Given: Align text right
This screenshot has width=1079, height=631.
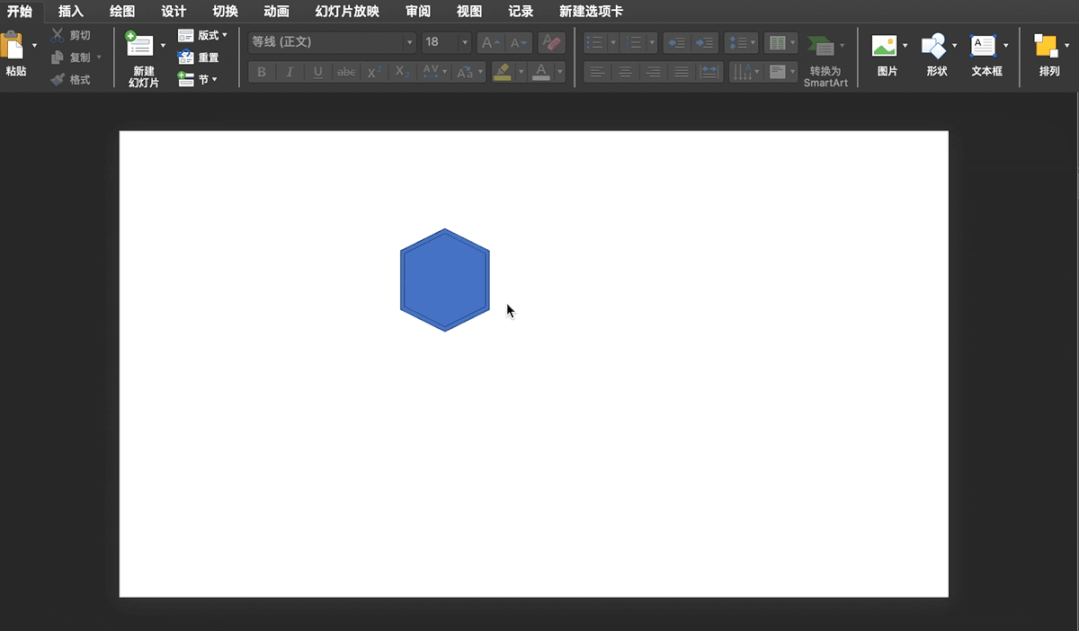Looking at the screenshot, I should coord(653,72).
